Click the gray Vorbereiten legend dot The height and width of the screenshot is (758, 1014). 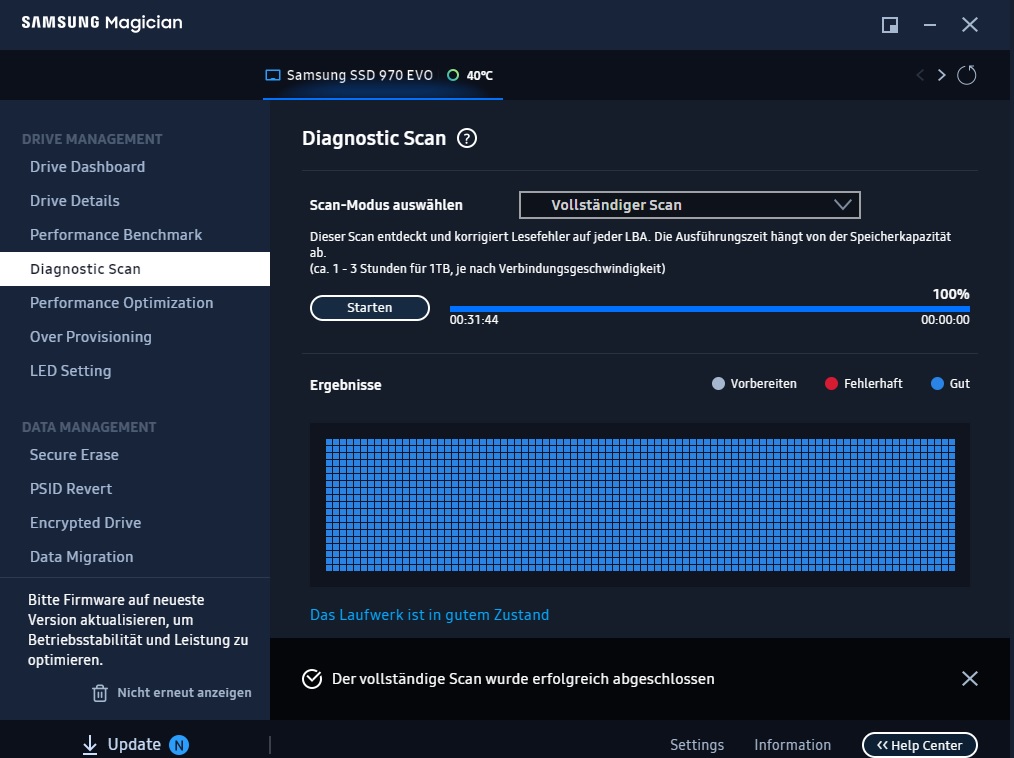(x=718, y=384)
